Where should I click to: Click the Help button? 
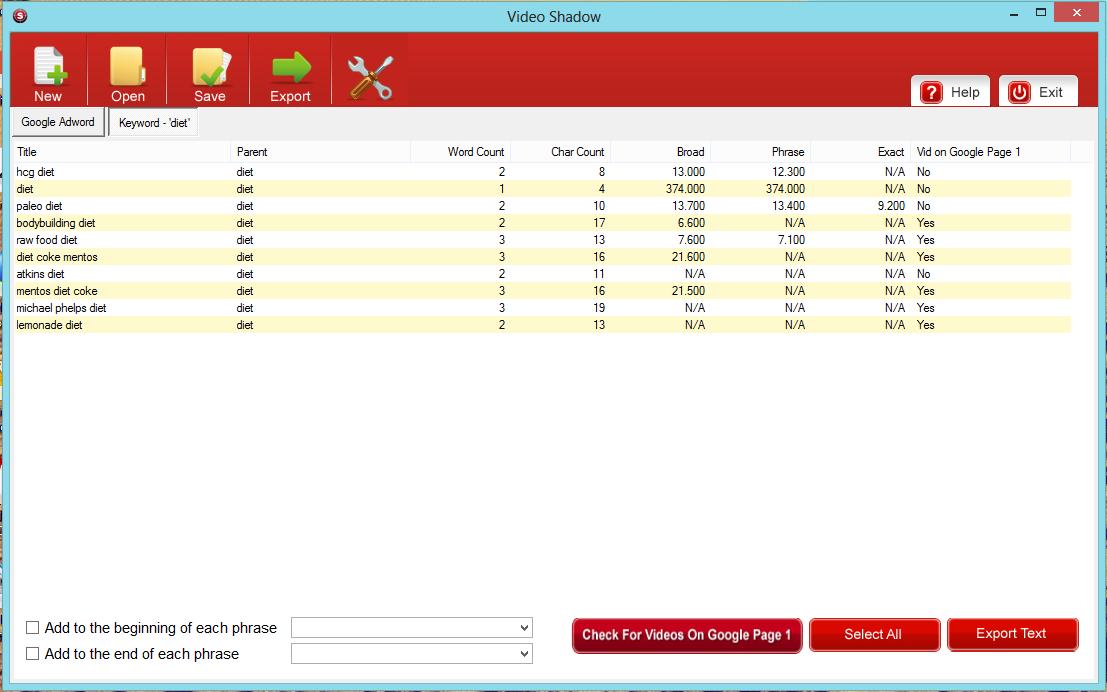(x=950, y=92)
